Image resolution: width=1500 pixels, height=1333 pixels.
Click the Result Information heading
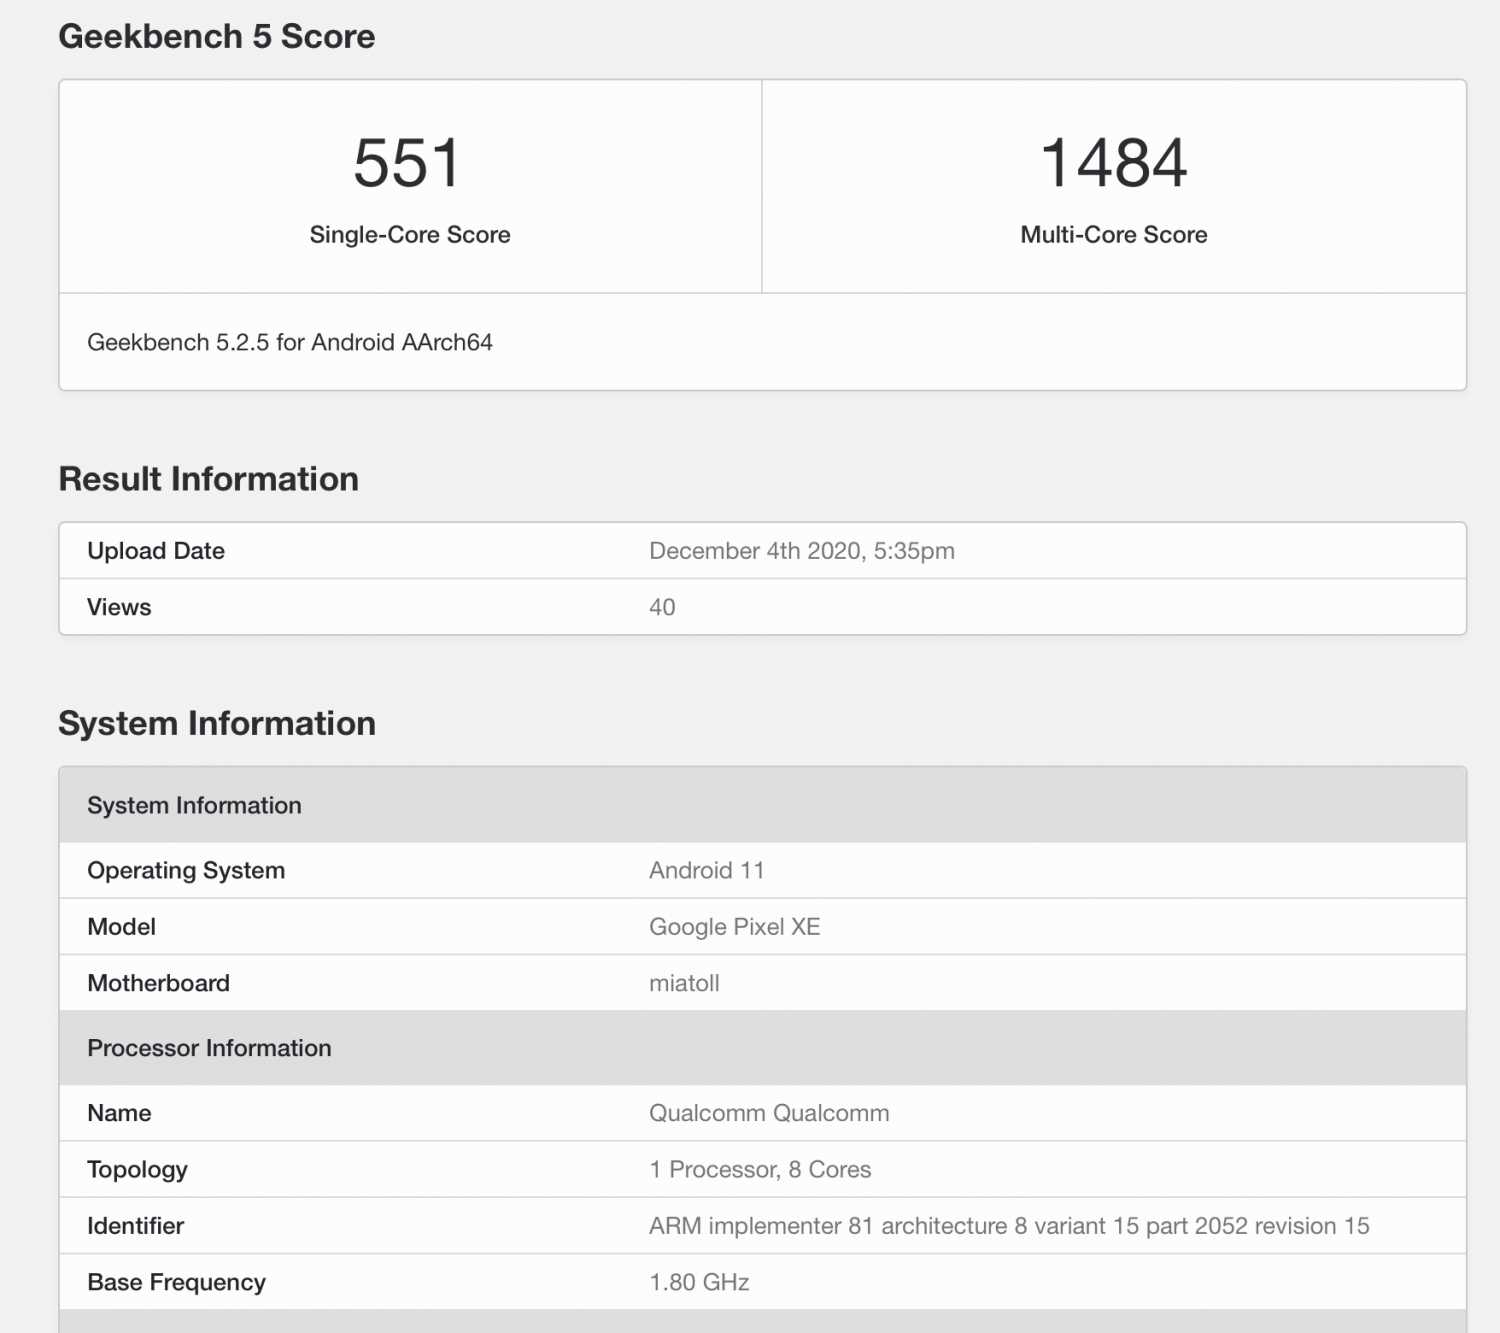pos(209,479)
